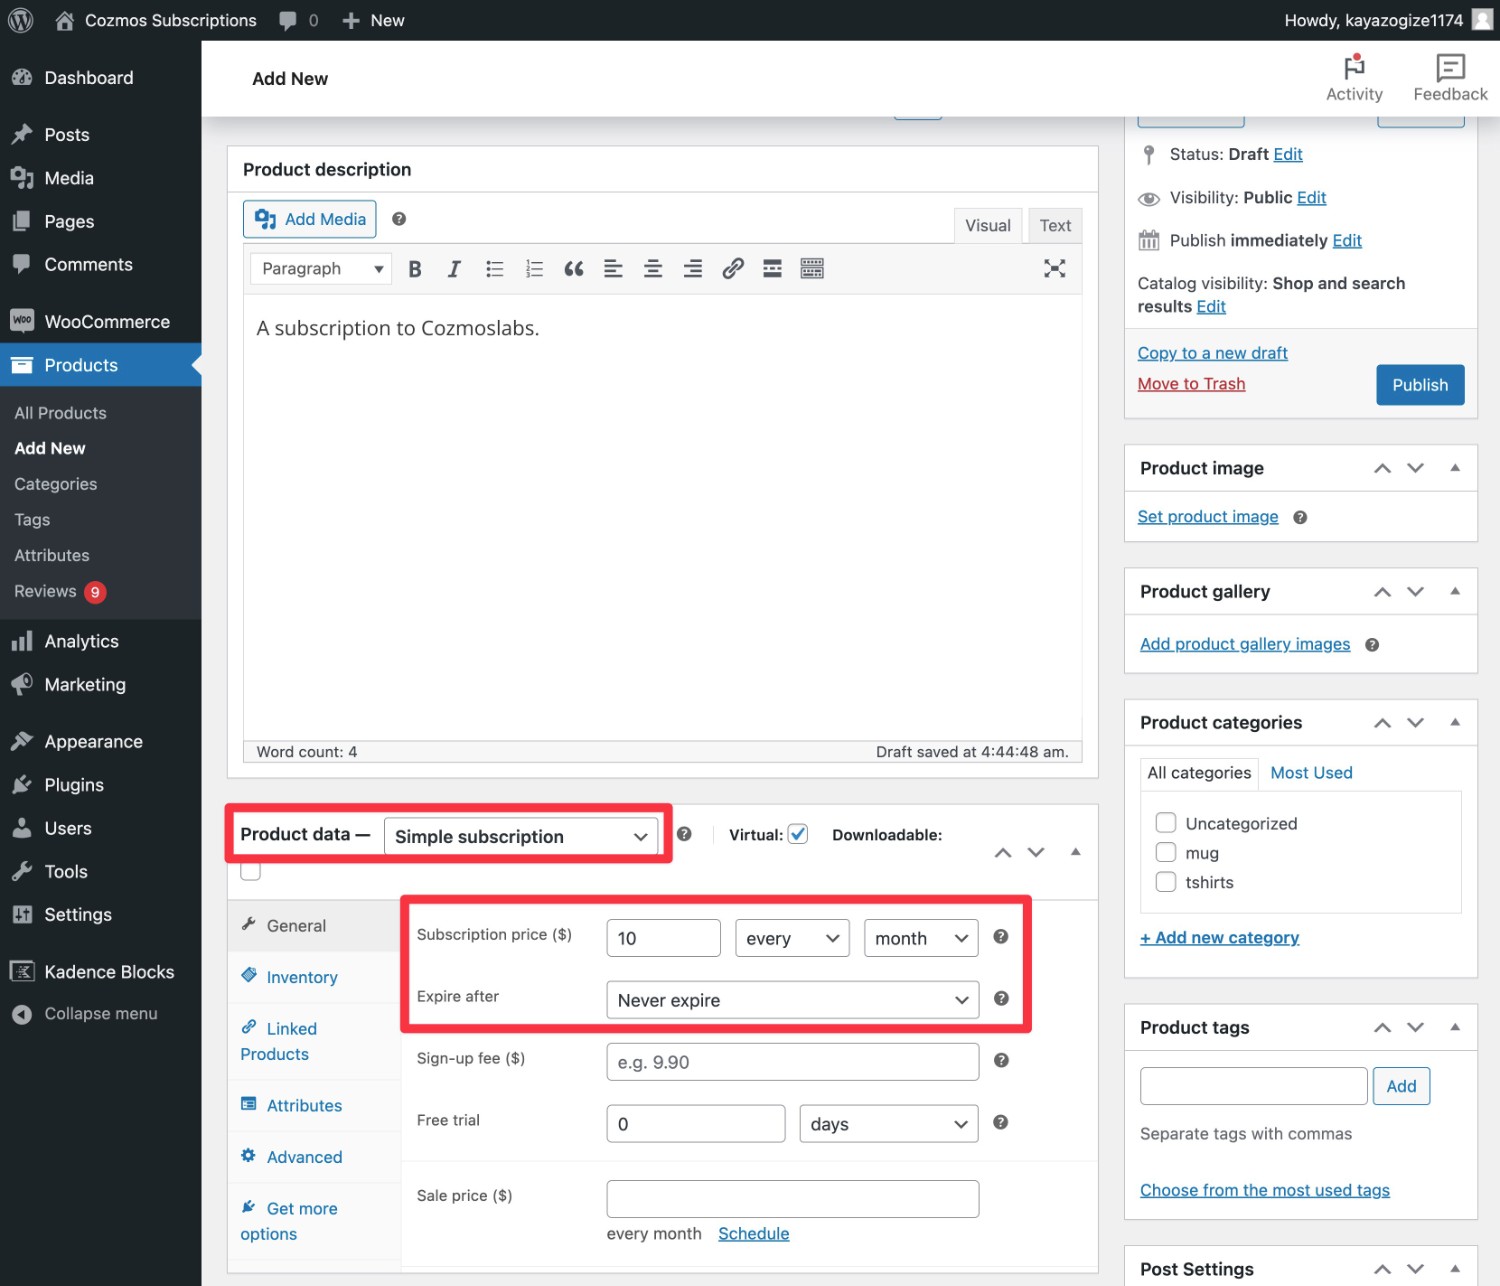Align text right

click(x=692, y=269)
